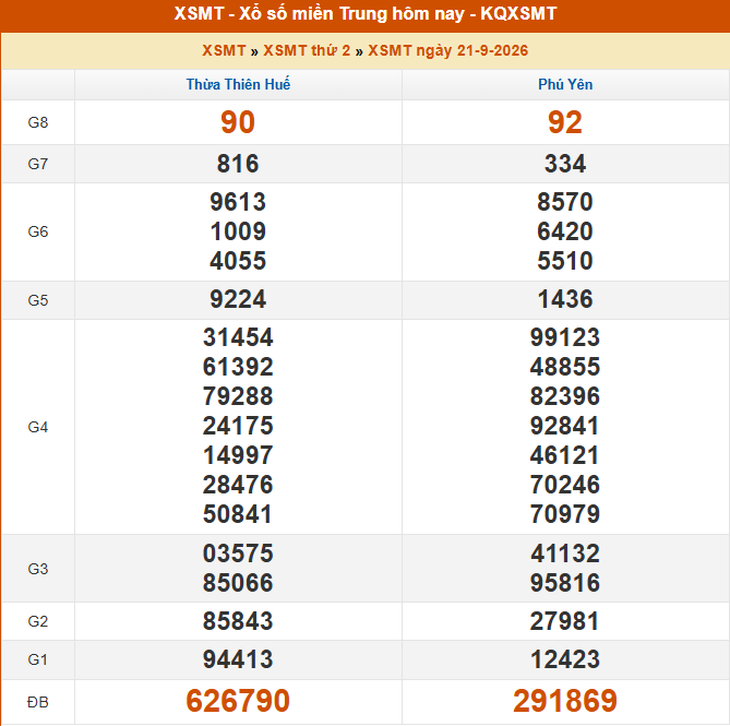The image size is (730, 726).
Task: Open the Thừa Thiên Huế province link
Action: [238, 84]
